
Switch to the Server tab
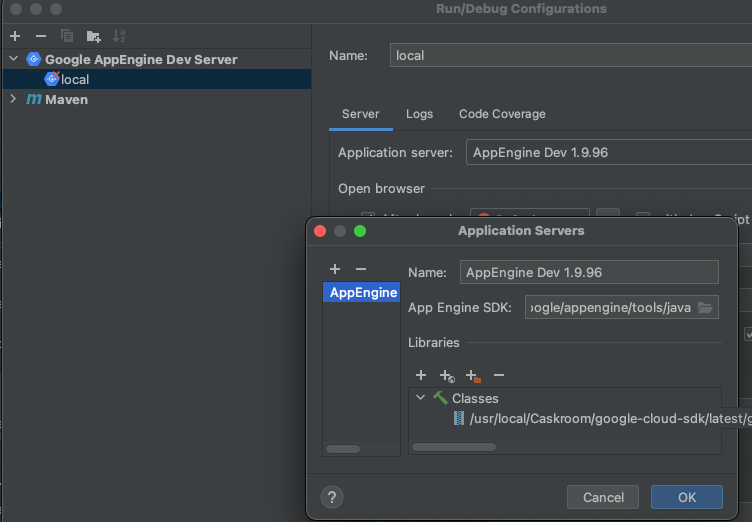[x=361, y=114]
